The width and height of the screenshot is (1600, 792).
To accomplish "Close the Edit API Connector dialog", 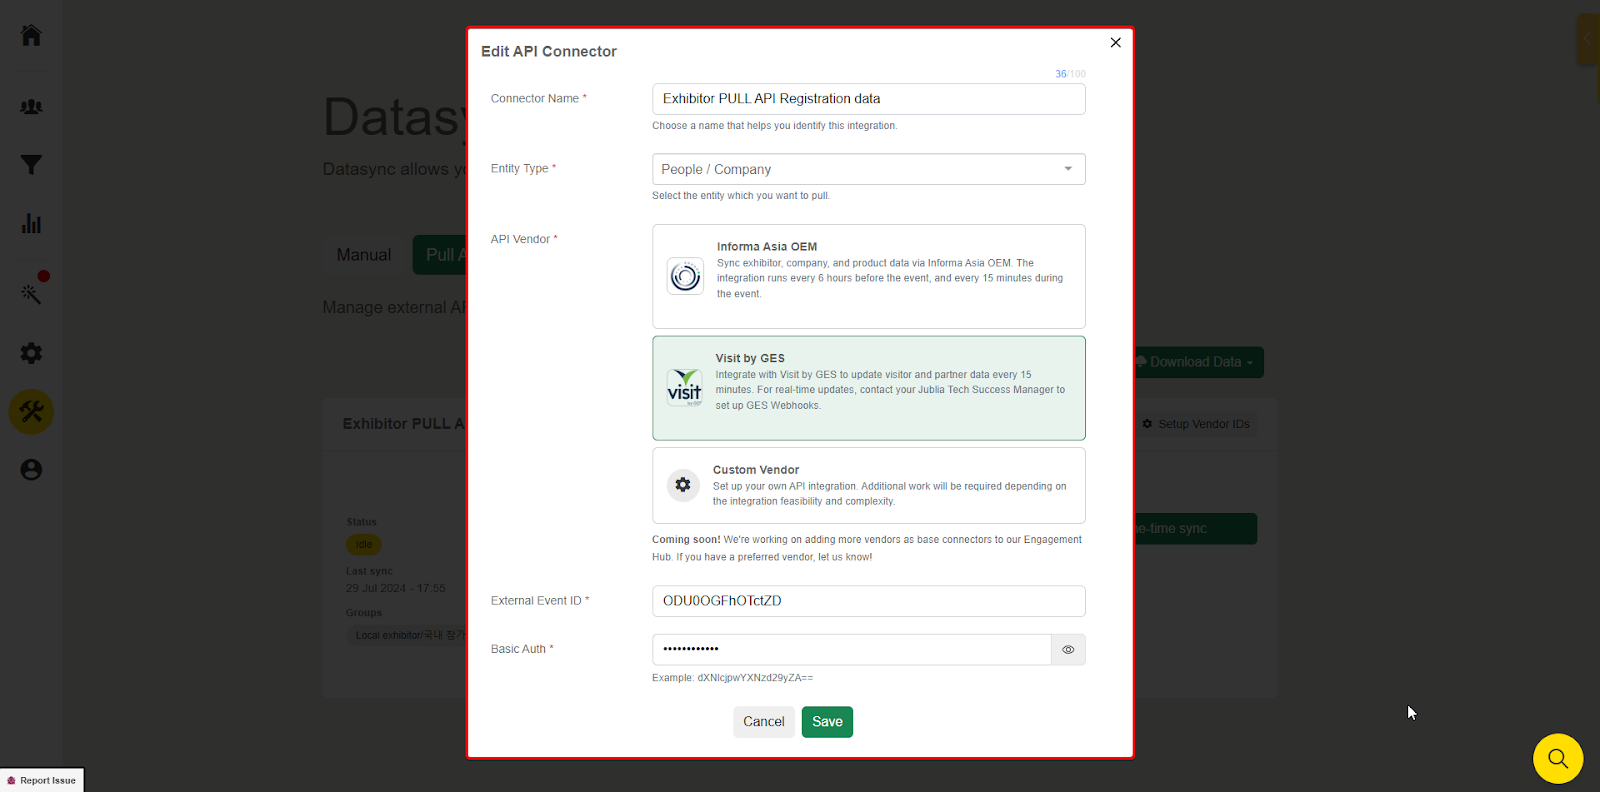I will coord(1115,42).
